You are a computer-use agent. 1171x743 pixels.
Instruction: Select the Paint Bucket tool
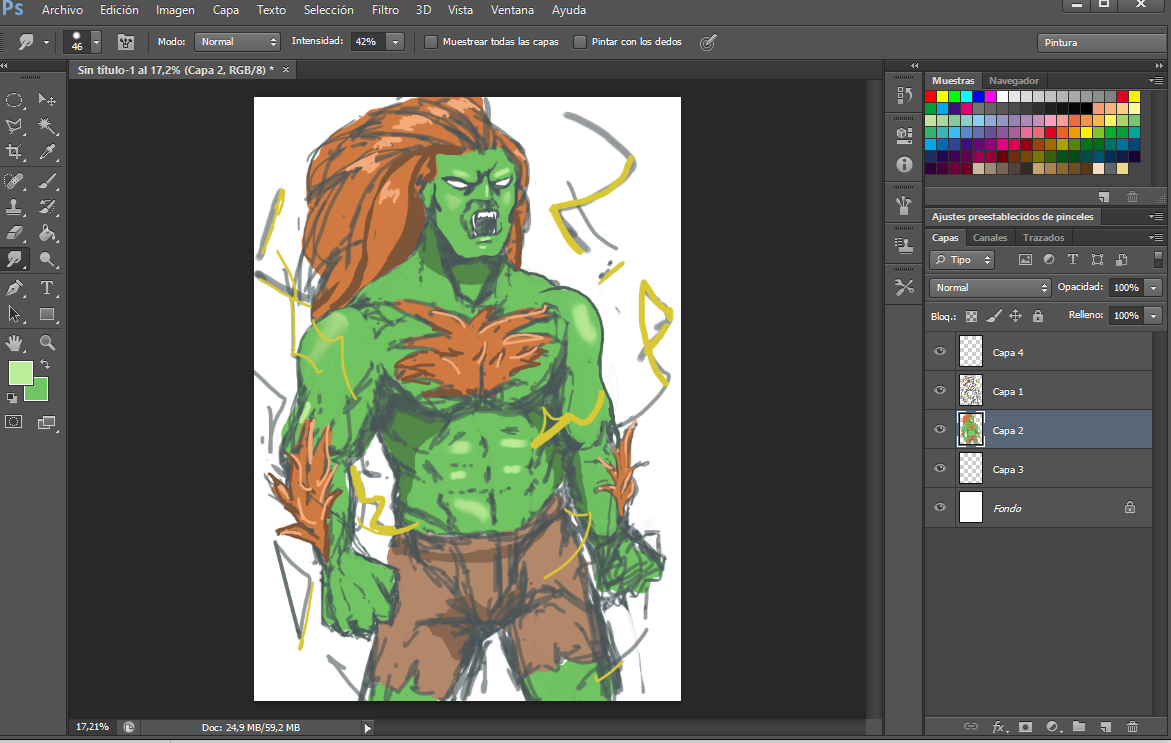(47, 233)
